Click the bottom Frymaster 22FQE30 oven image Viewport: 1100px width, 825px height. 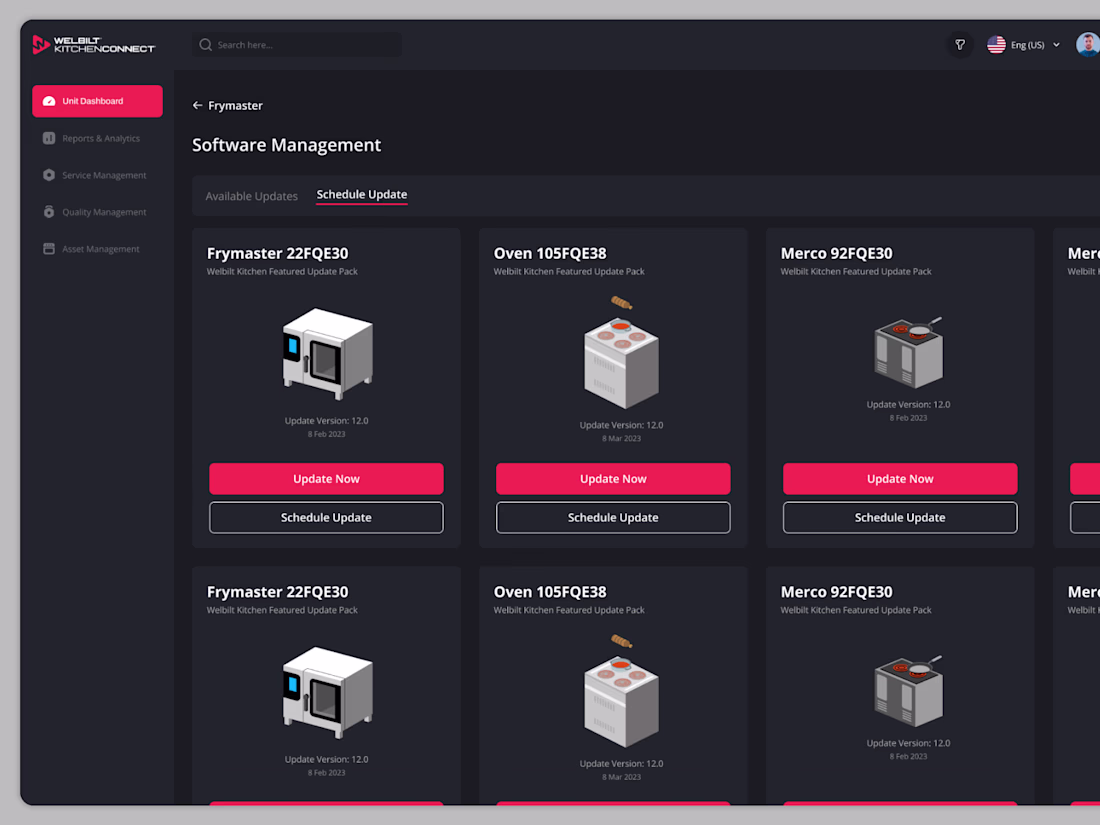(x=328, y=692)
